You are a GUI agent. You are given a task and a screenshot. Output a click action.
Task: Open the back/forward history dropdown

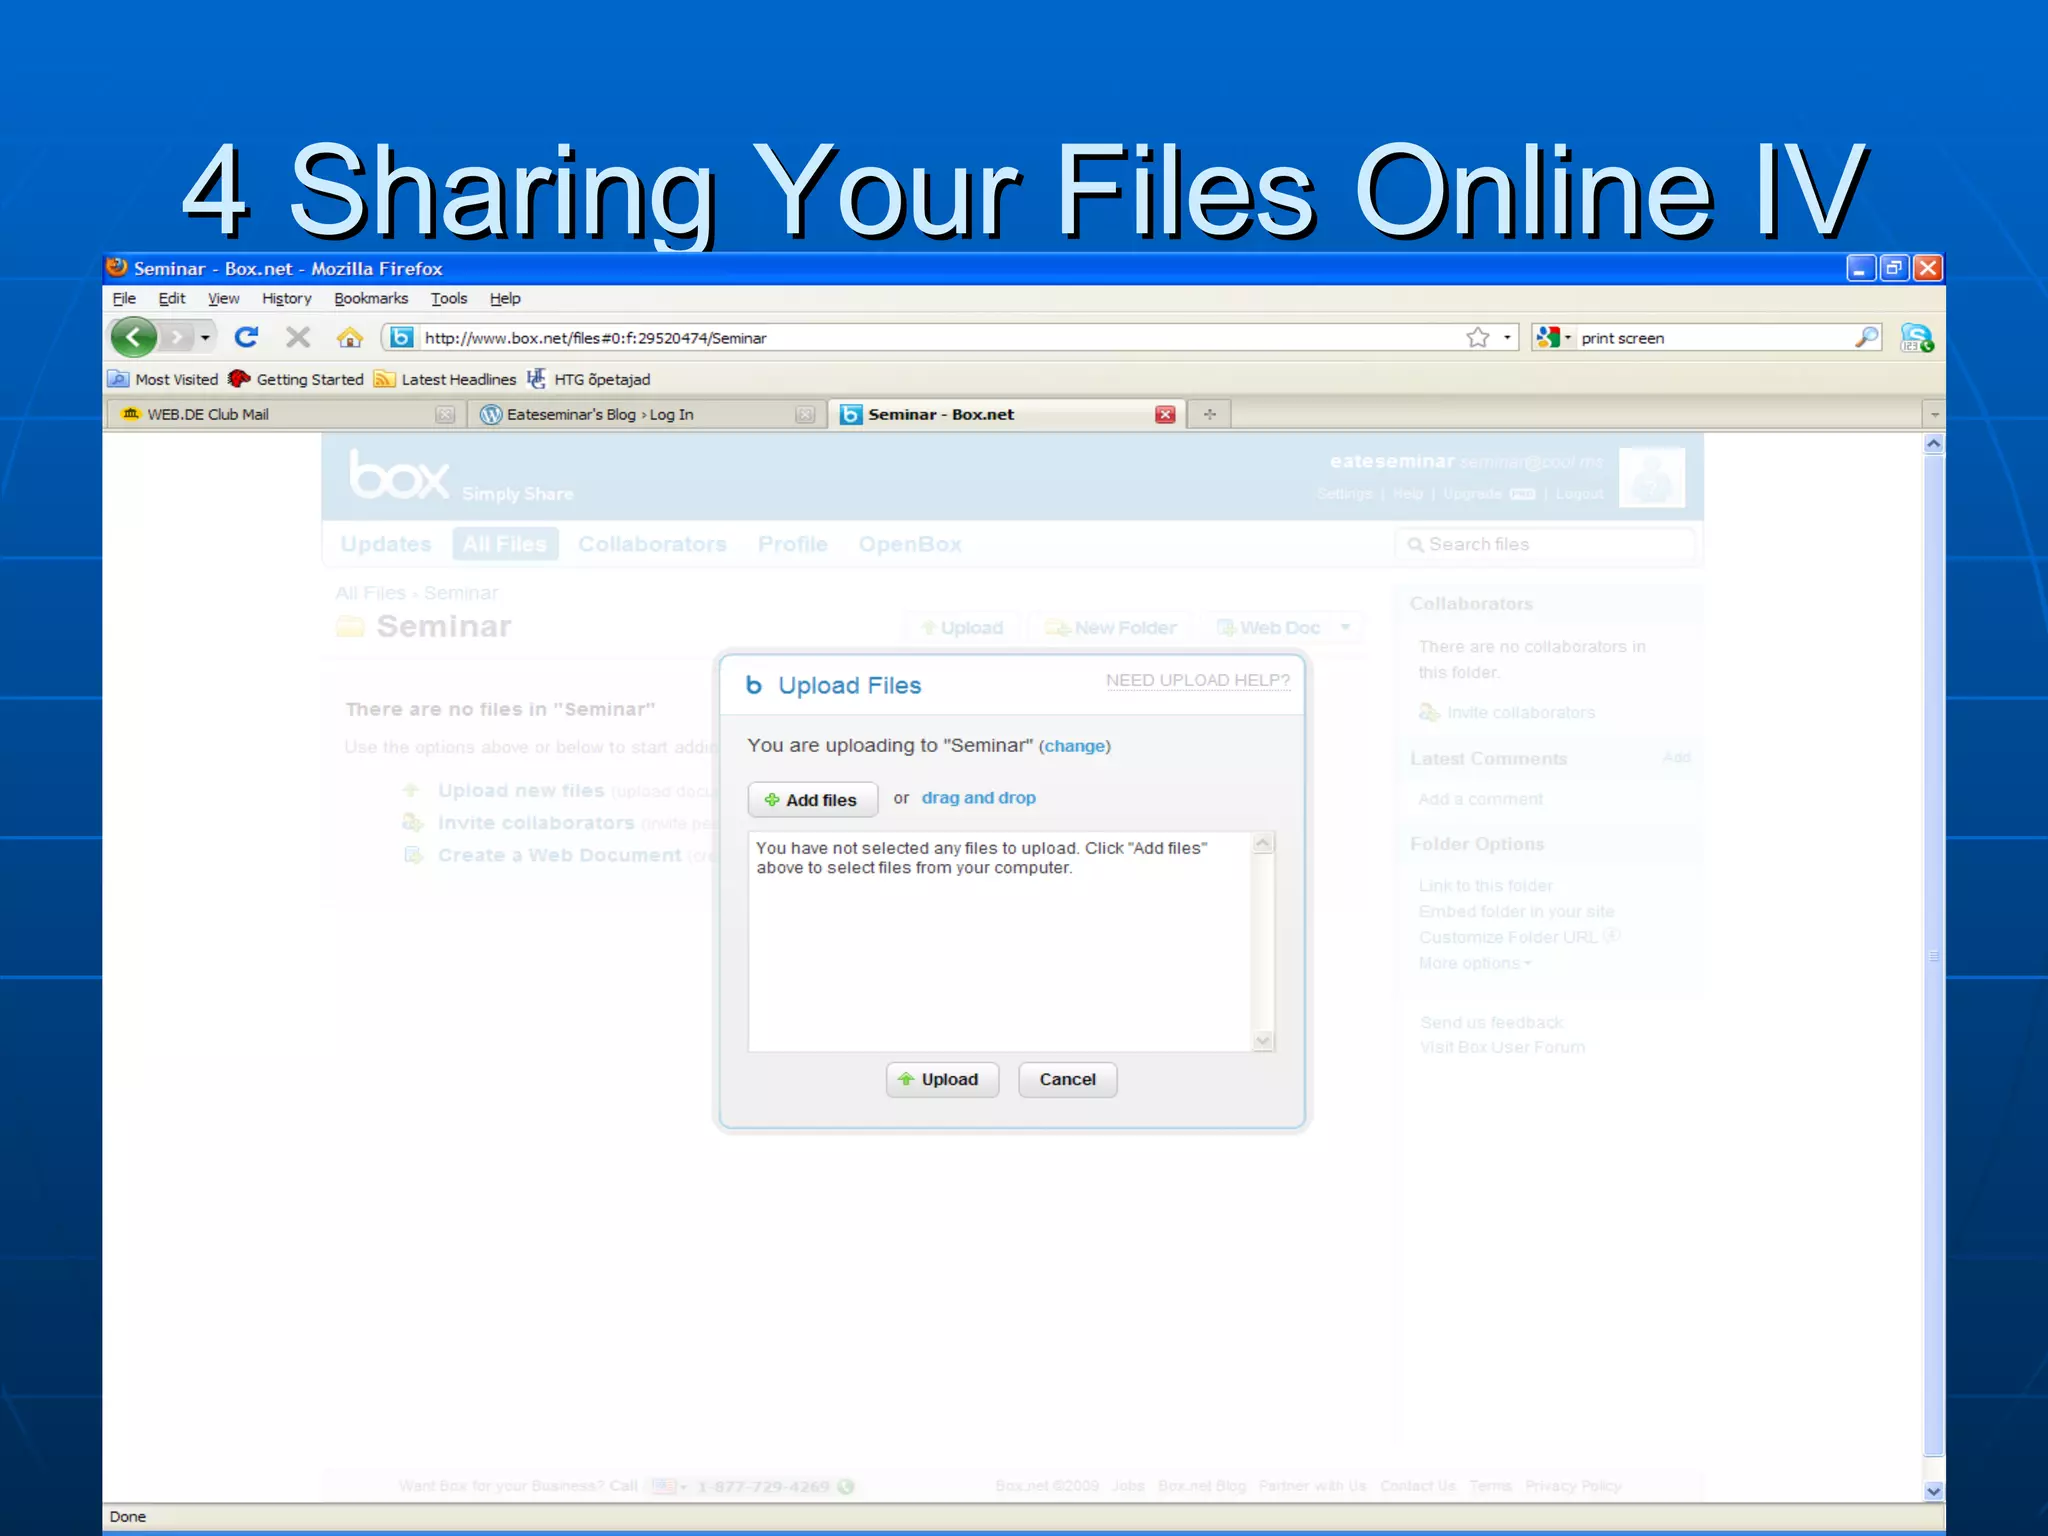tap(205, 338)
